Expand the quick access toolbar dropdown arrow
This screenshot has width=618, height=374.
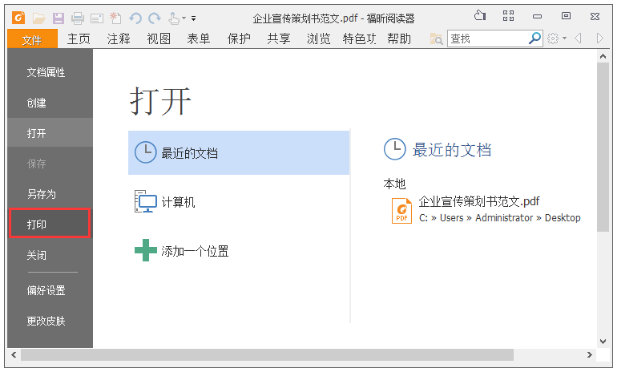[x=194, y=19]
